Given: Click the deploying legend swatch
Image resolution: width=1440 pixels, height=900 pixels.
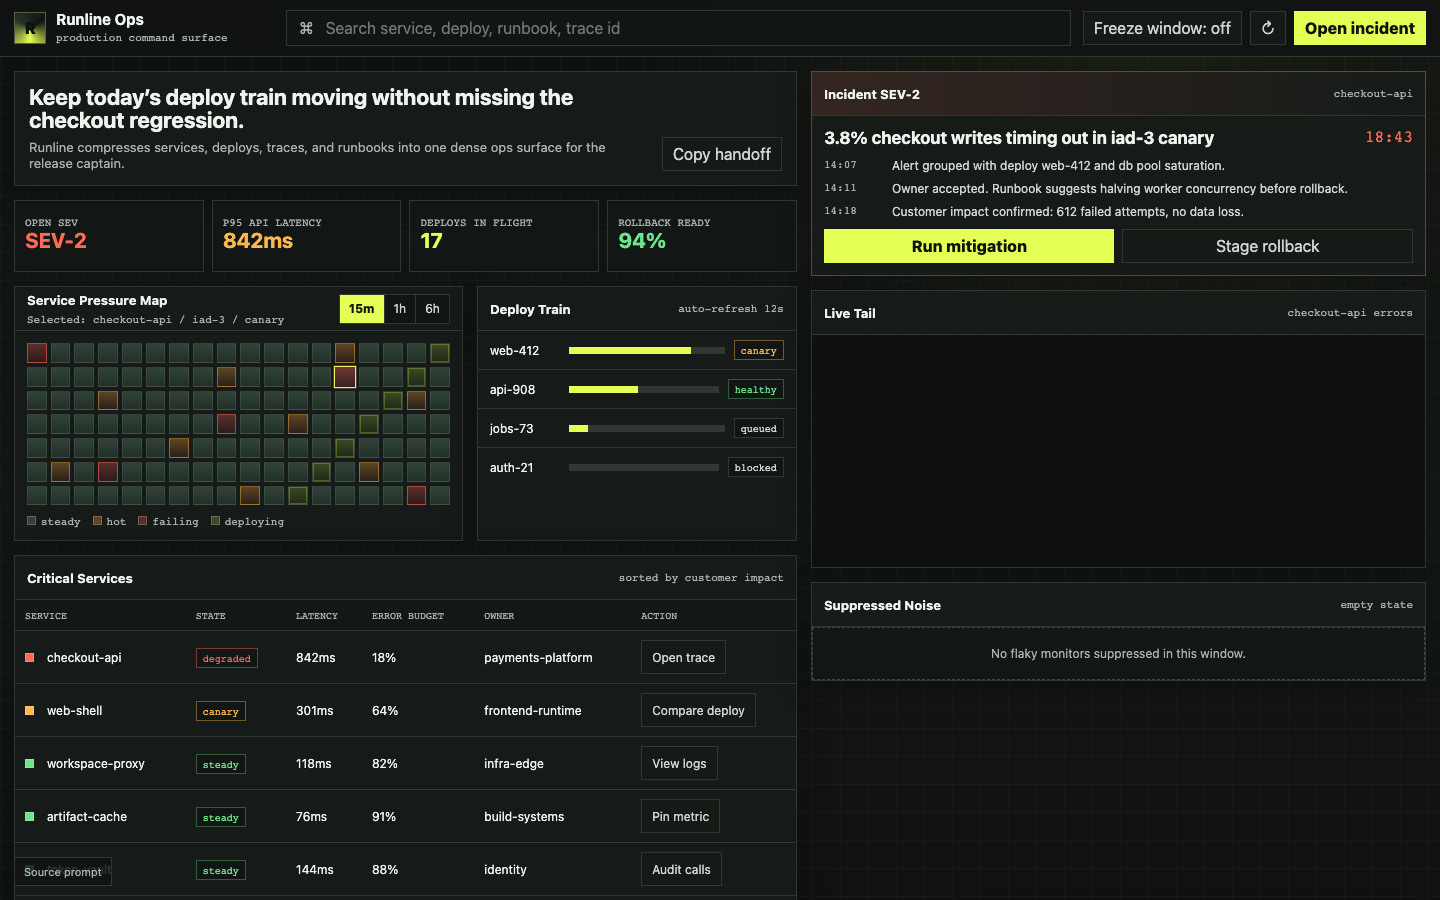Looking at the screenshot, I should (x=215, y=521).
